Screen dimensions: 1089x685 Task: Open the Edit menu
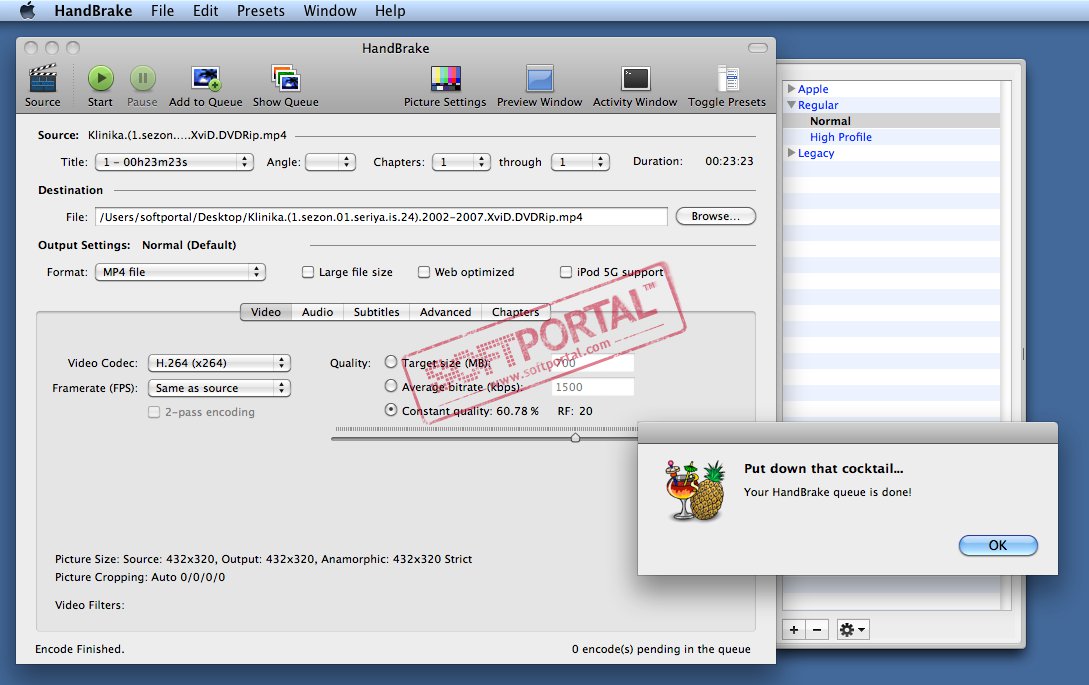click(206, 10)
